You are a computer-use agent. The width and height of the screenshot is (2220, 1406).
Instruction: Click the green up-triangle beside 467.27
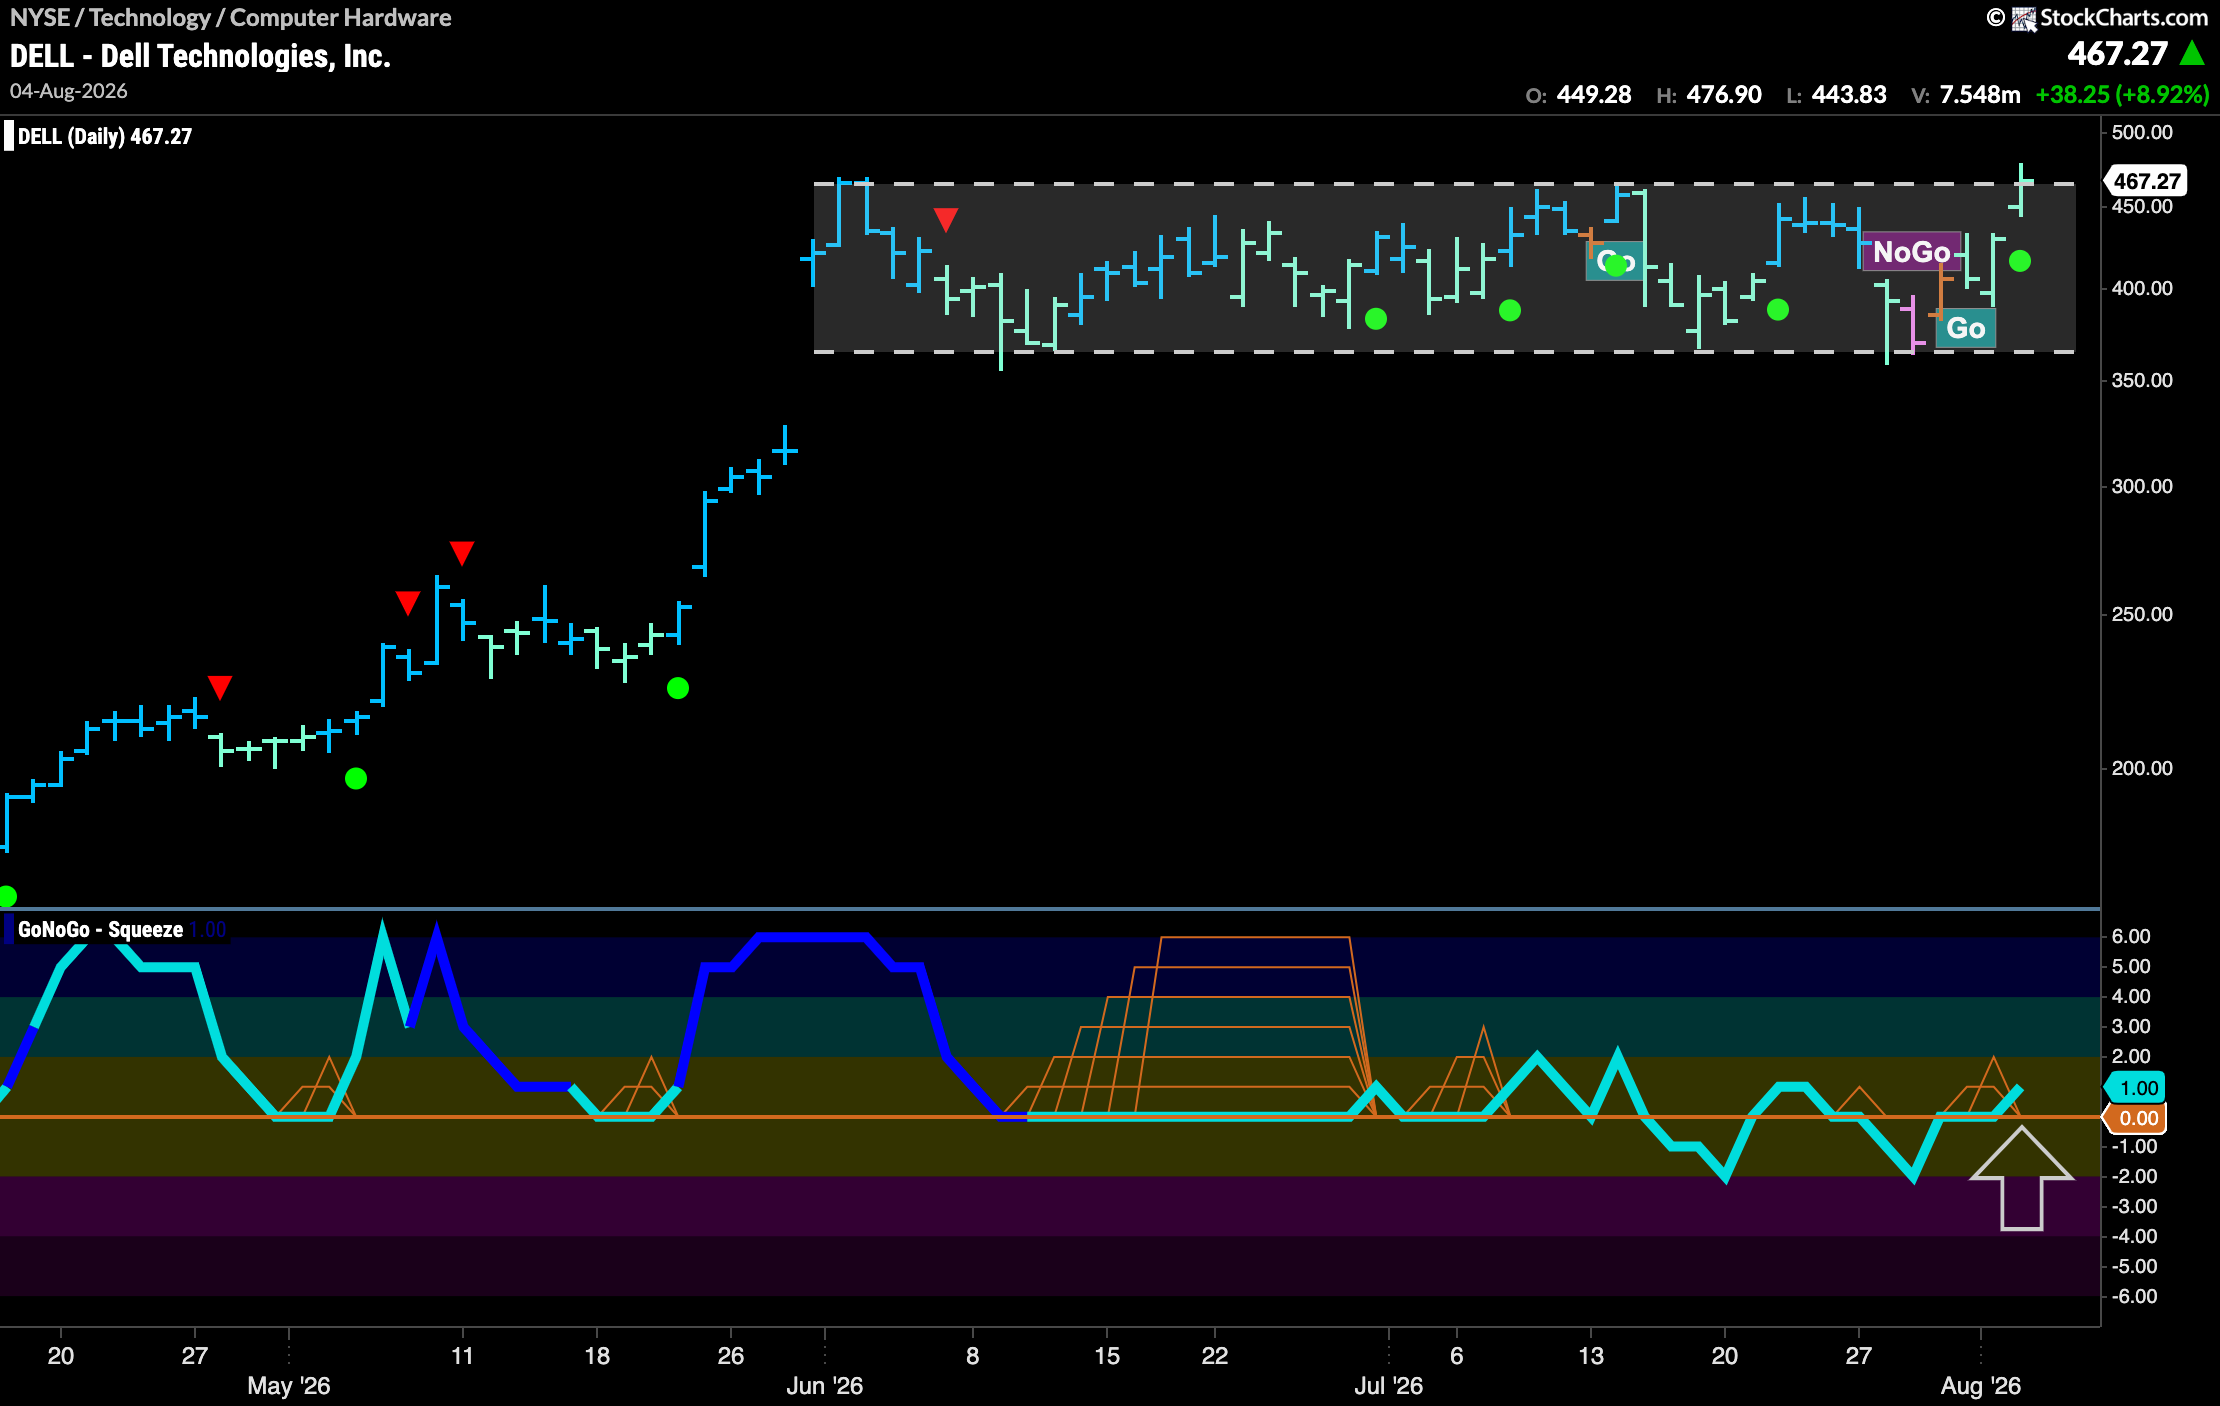coord(2192,53)
